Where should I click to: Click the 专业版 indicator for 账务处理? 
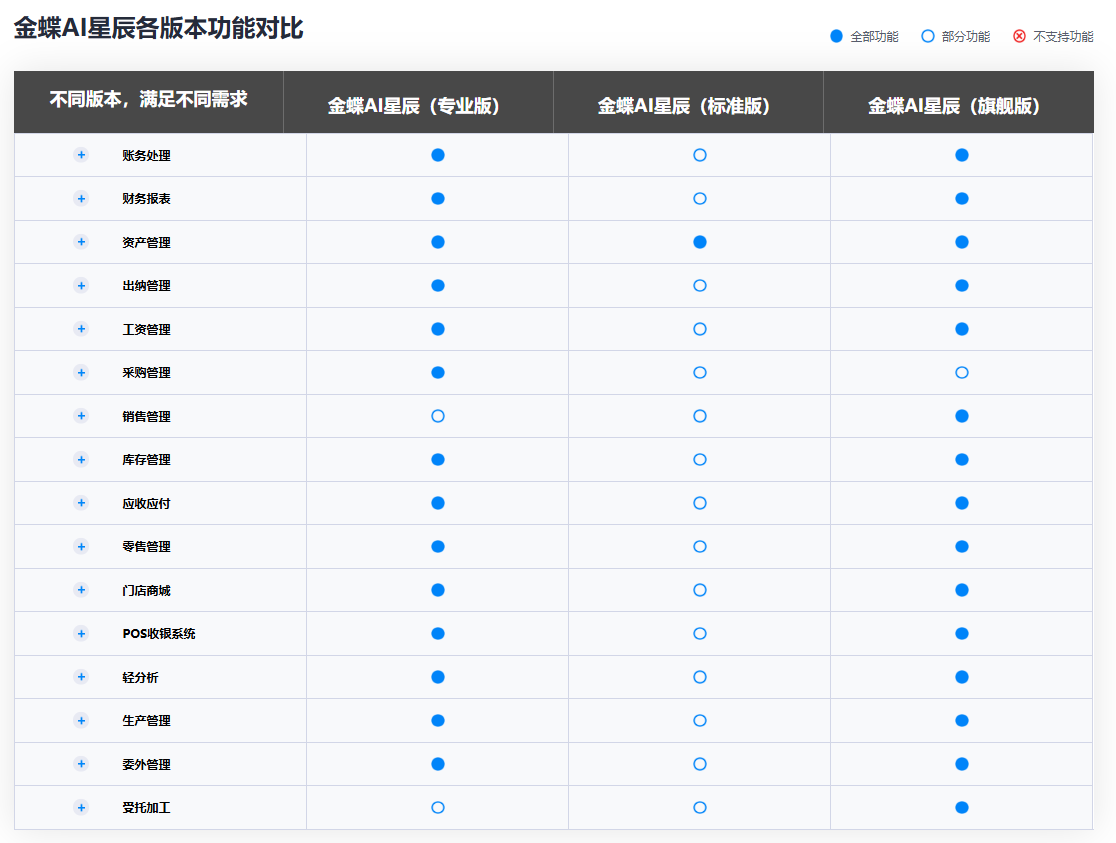(x=438, y=155)
